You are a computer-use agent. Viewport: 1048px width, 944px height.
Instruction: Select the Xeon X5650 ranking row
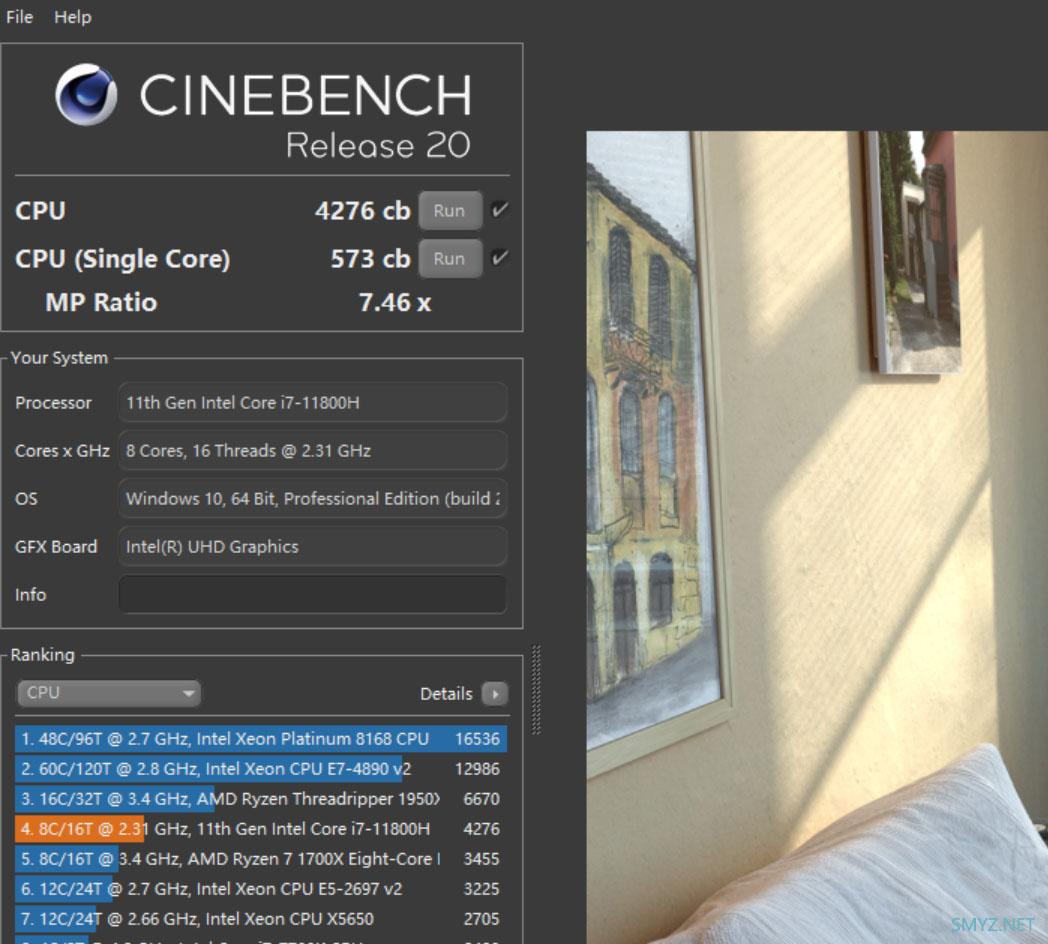click(260, 919)
